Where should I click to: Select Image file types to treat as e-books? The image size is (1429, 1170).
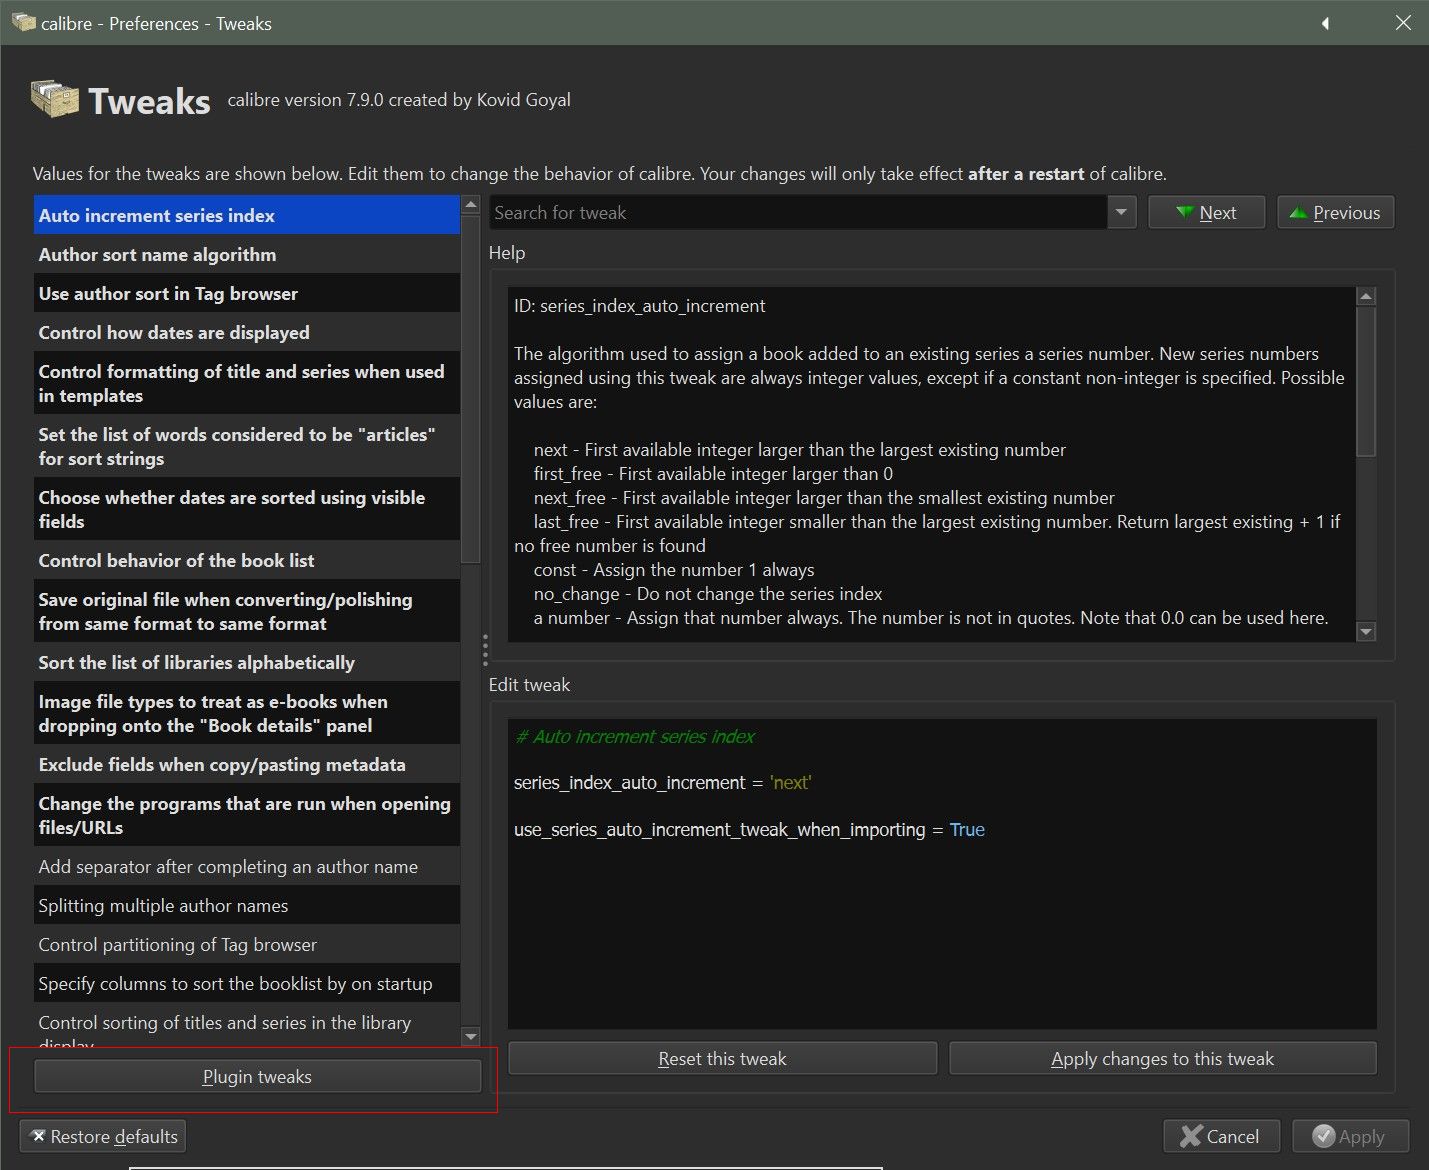pos(247,713)
